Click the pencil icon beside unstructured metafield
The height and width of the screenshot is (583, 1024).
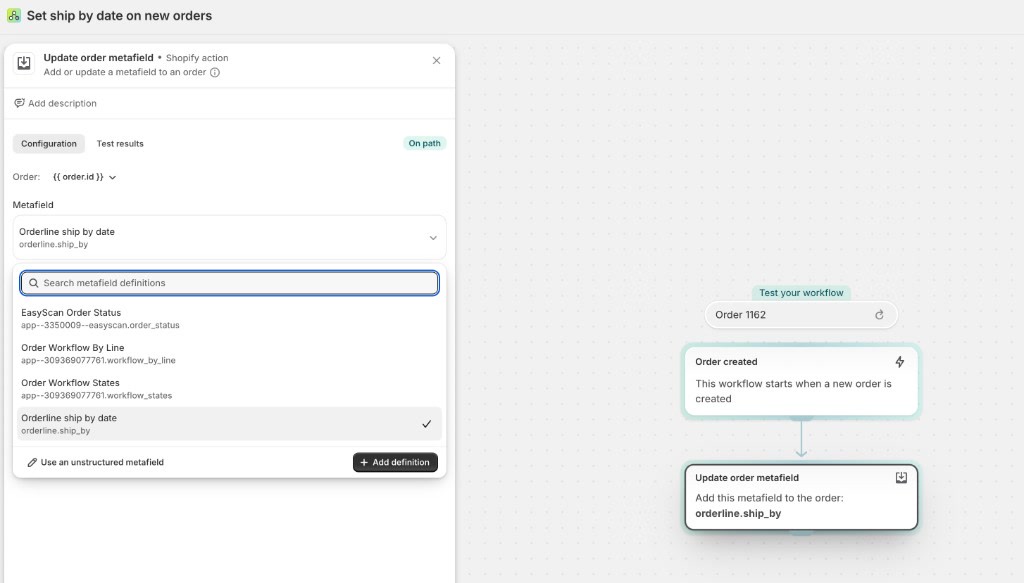(32, 462)
